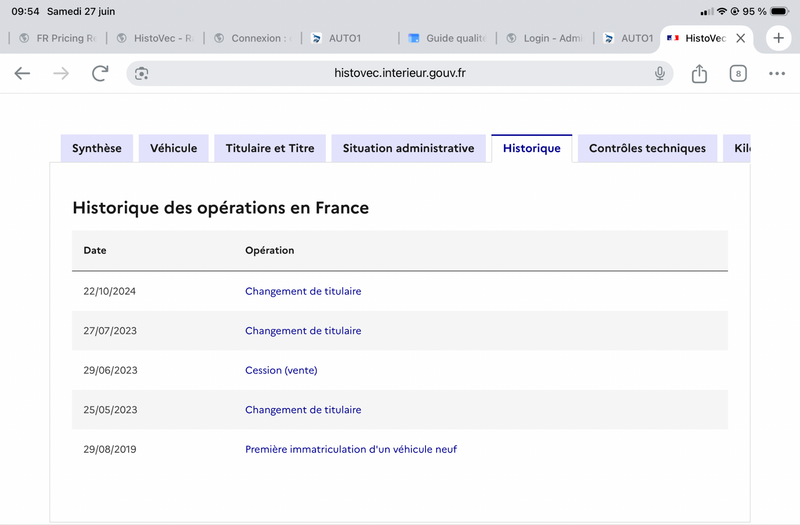Switch to the first AUTO1 browser tab
The height and width of the screenshot is (525, 800).
(x=350, y=38)
